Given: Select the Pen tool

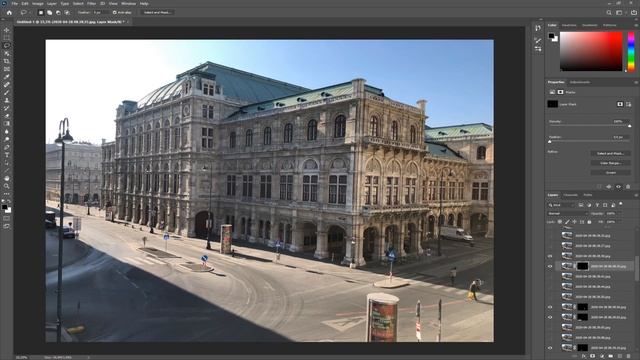Looking at the screenshot, I should point(7,147).
